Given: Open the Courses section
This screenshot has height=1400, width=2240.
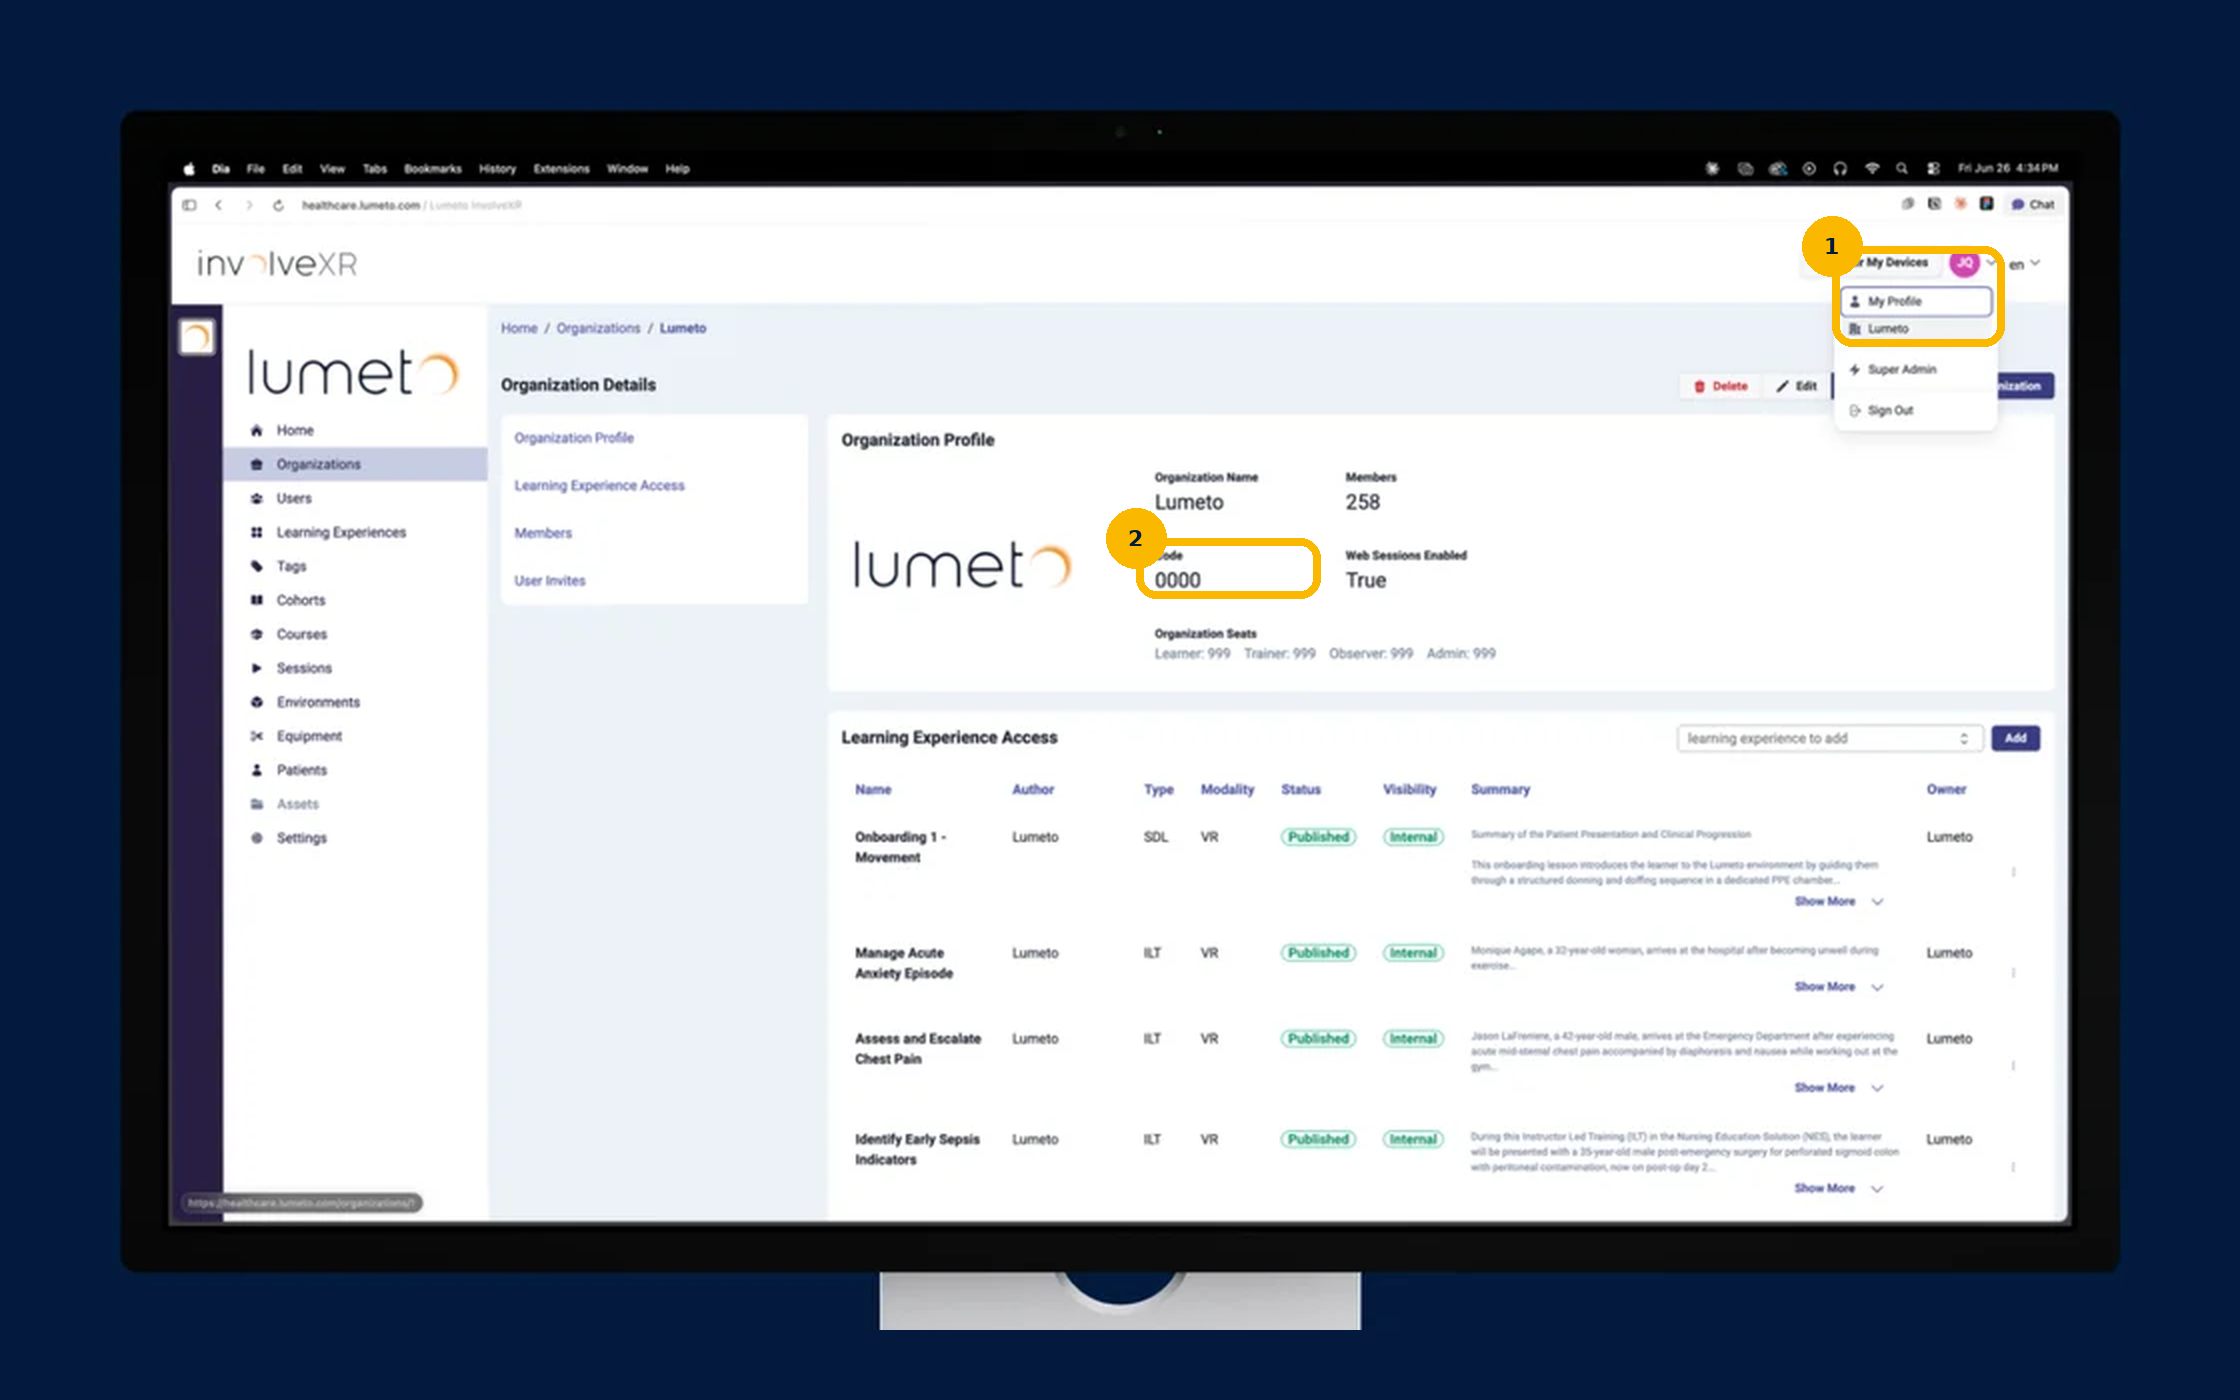Looking at the screenshot, I should (x=301, y=634).
